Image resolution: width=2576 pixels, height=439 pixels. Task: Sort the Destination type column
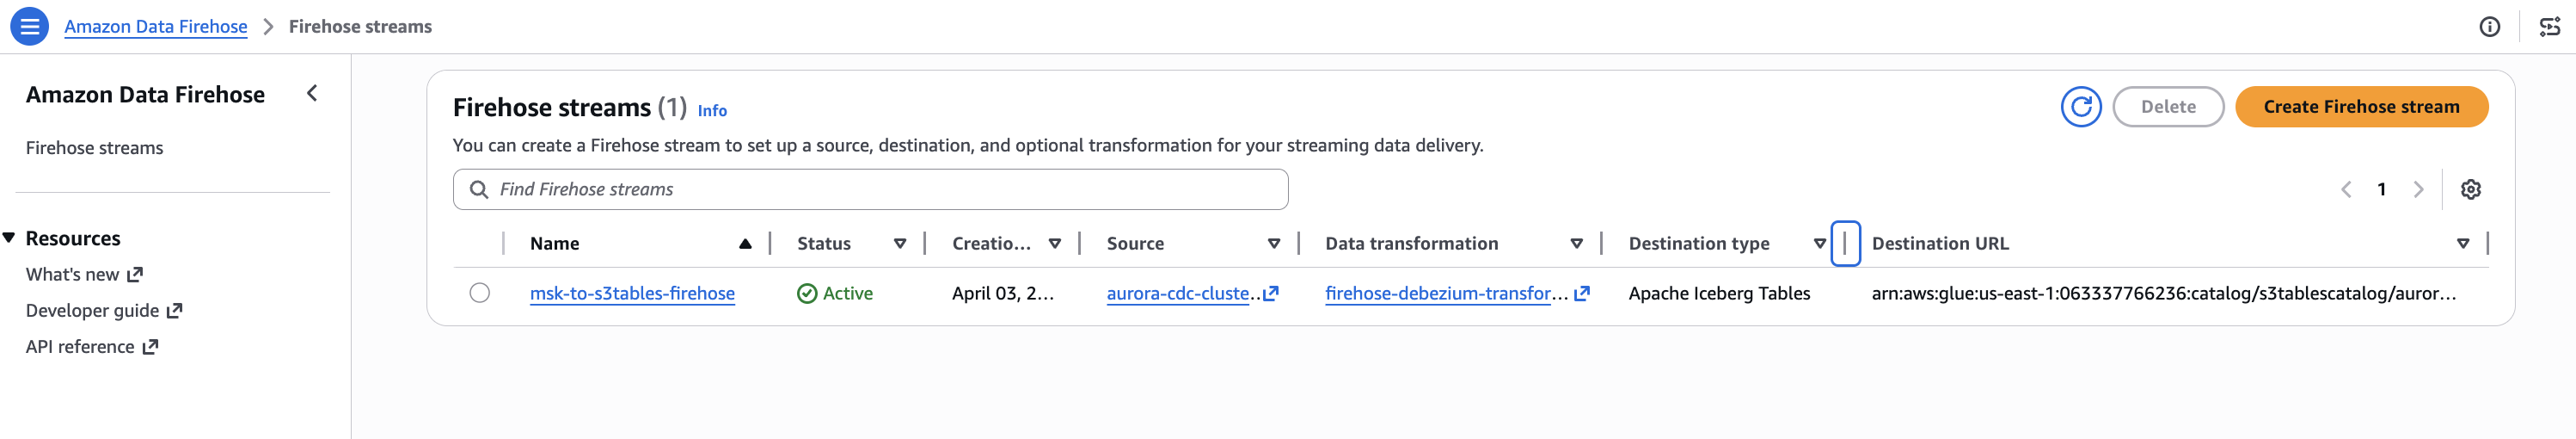coord(1820,244)
